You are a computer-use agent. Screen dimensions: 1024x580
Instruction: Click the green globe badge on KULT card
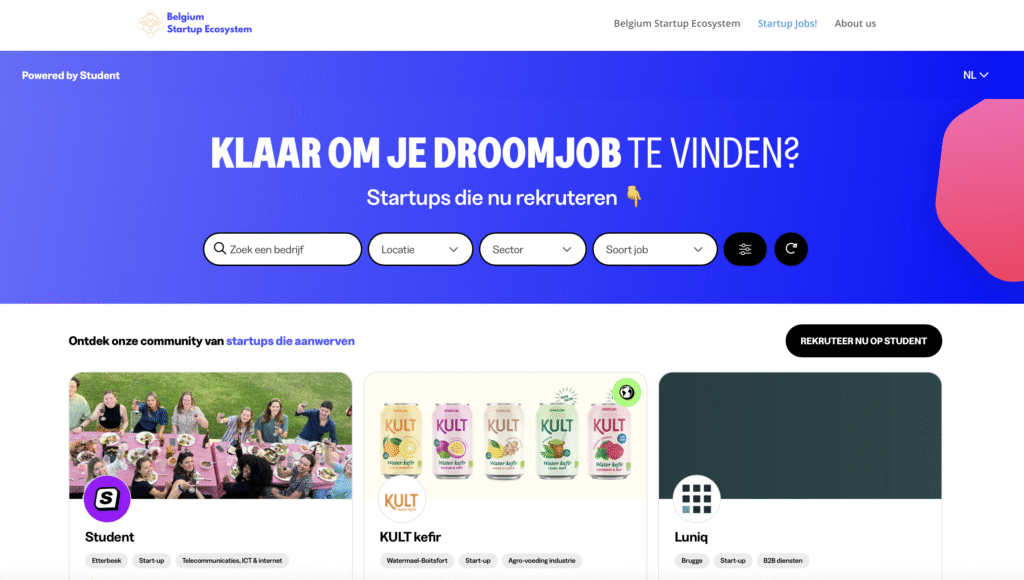626,393
